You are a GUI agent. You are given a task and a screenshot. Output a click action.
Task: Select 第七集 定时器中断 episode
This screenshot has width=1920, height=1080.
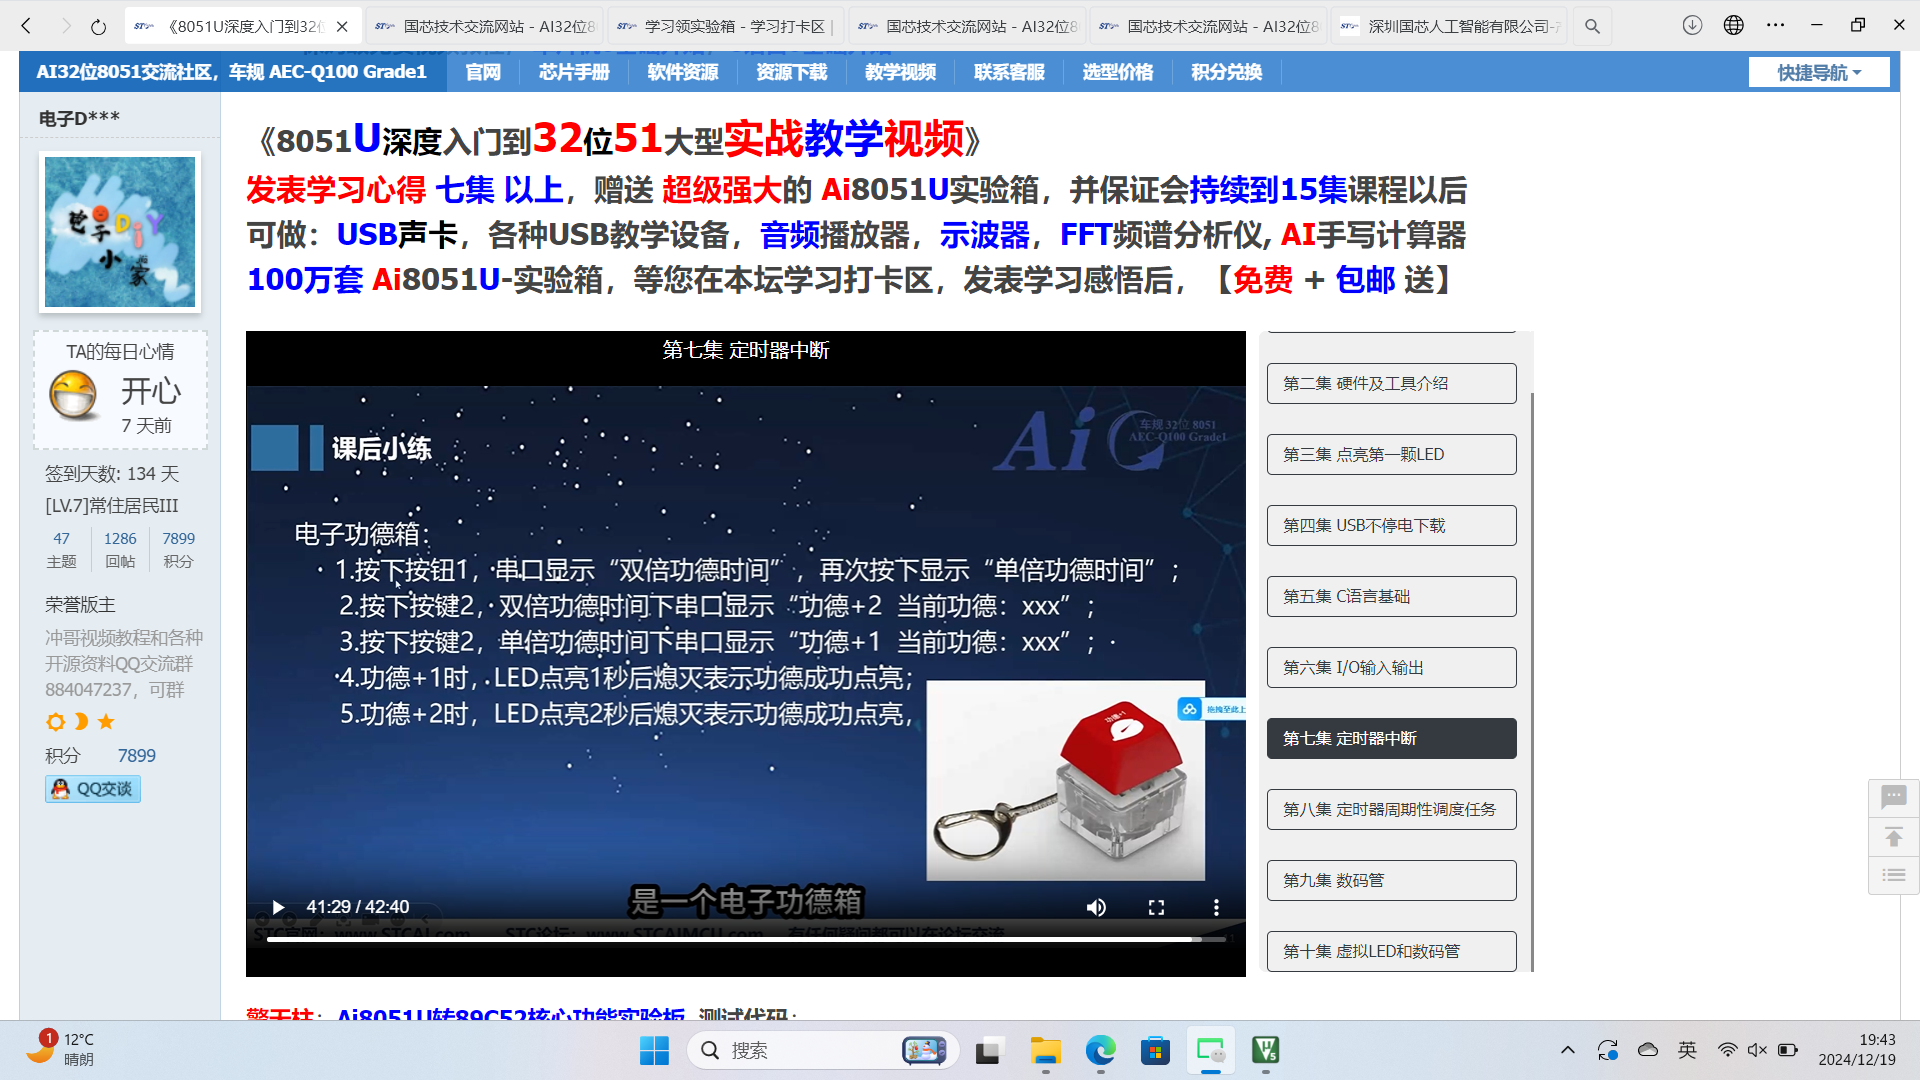tap(1391, 738)
